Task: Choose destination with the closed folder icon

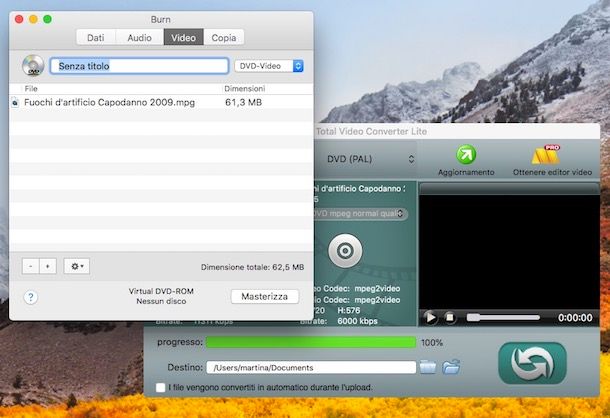Action: pyautogui.click(x=428, y=367)
